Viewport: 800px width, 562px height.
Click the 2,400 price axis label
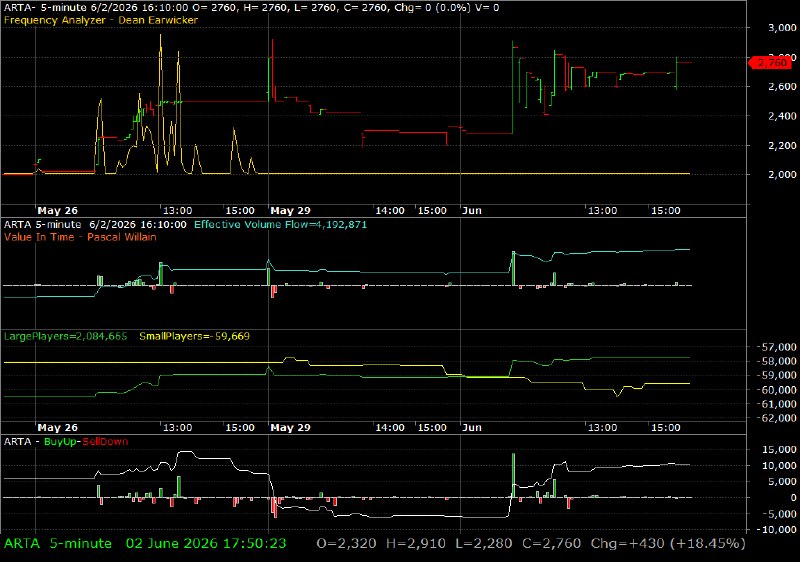click(x=782, y=116)
